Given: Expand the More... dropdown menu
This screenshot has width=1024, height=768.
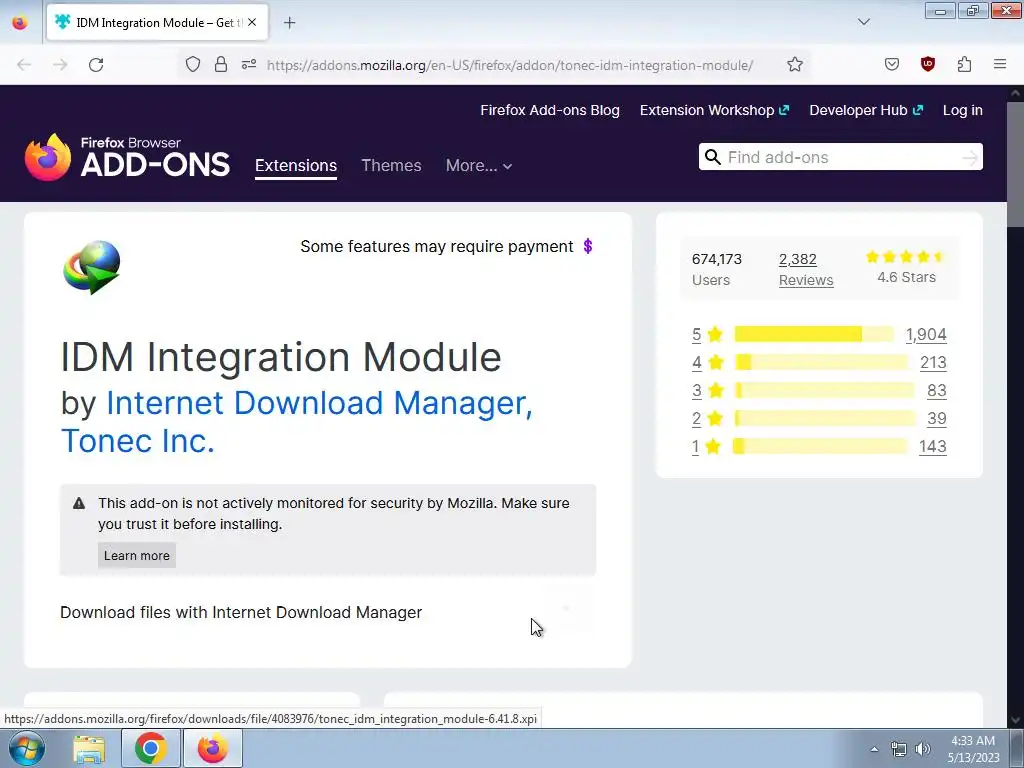Looking at the screenshot, I should (479, 166).
